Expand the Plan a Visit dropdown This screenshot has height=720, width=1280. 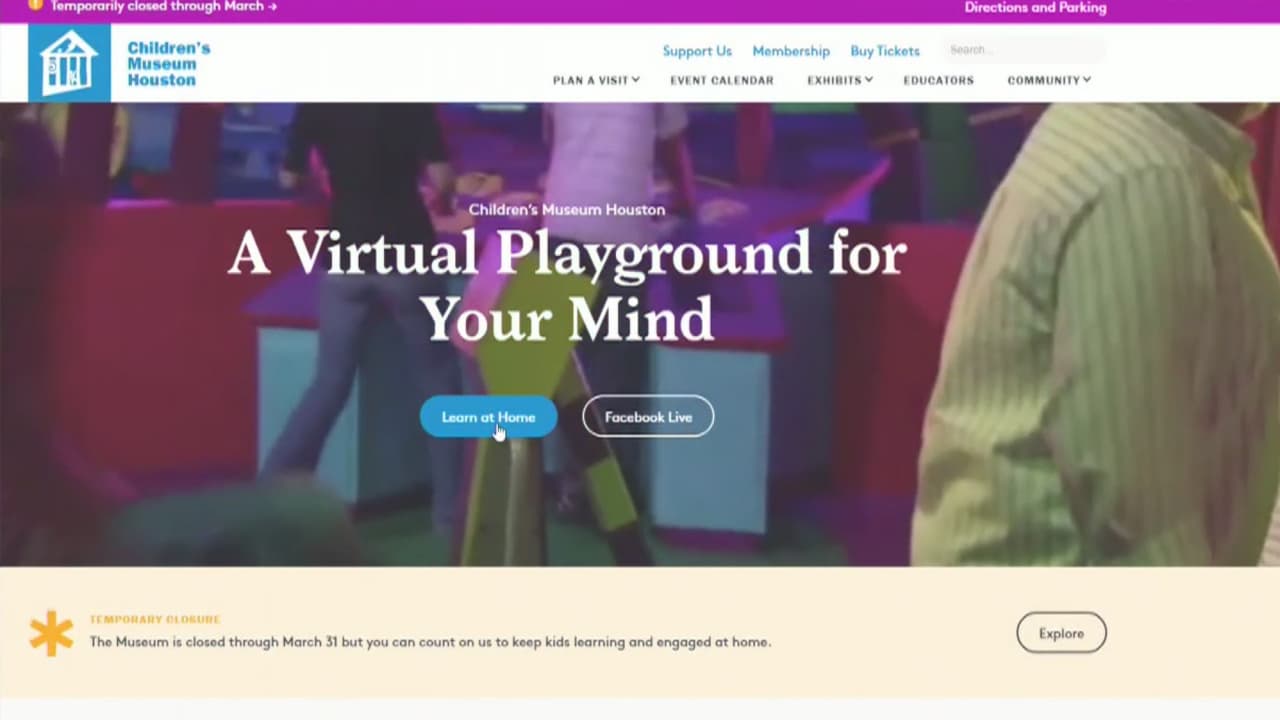(x=596, y=80)
